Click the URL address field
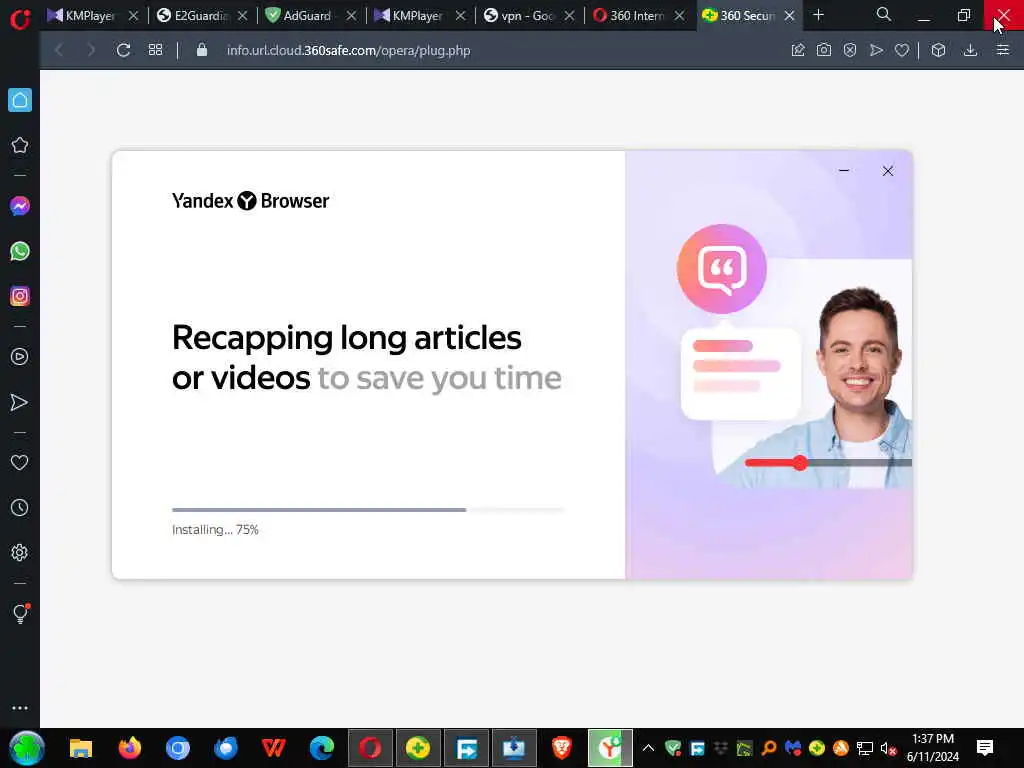Image resolution: width=1024 pixels, height=768 pixels. (x=348, y=50)
